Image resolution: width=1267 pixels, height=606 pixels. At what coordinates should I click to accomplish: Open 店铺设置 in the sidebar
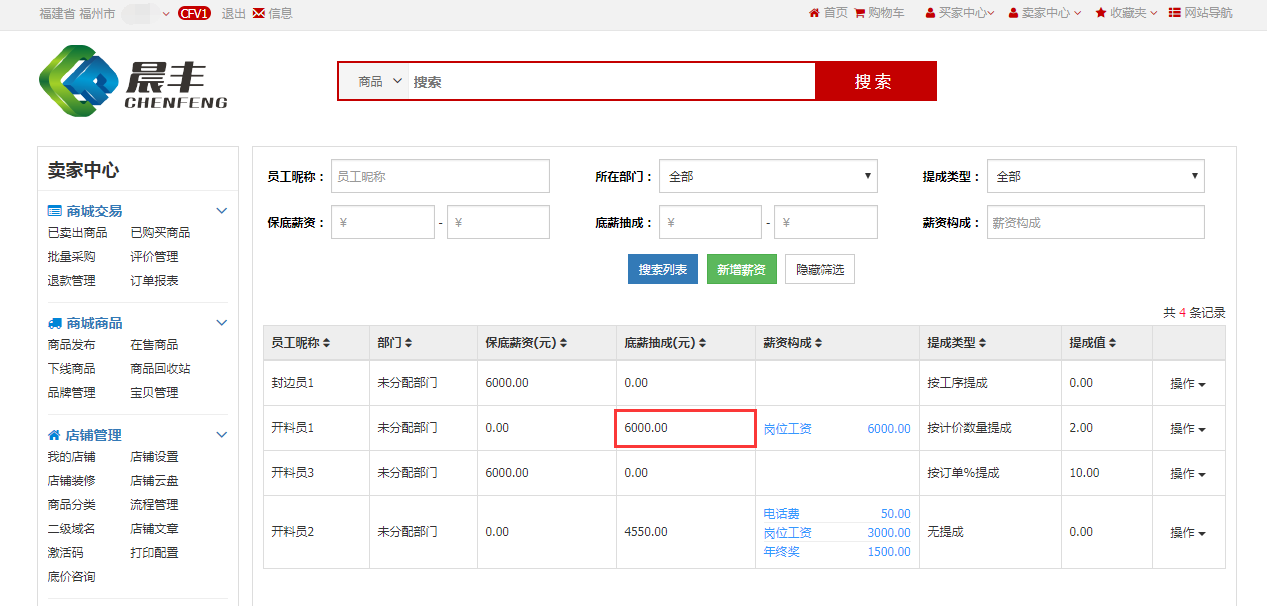[154, 457]
